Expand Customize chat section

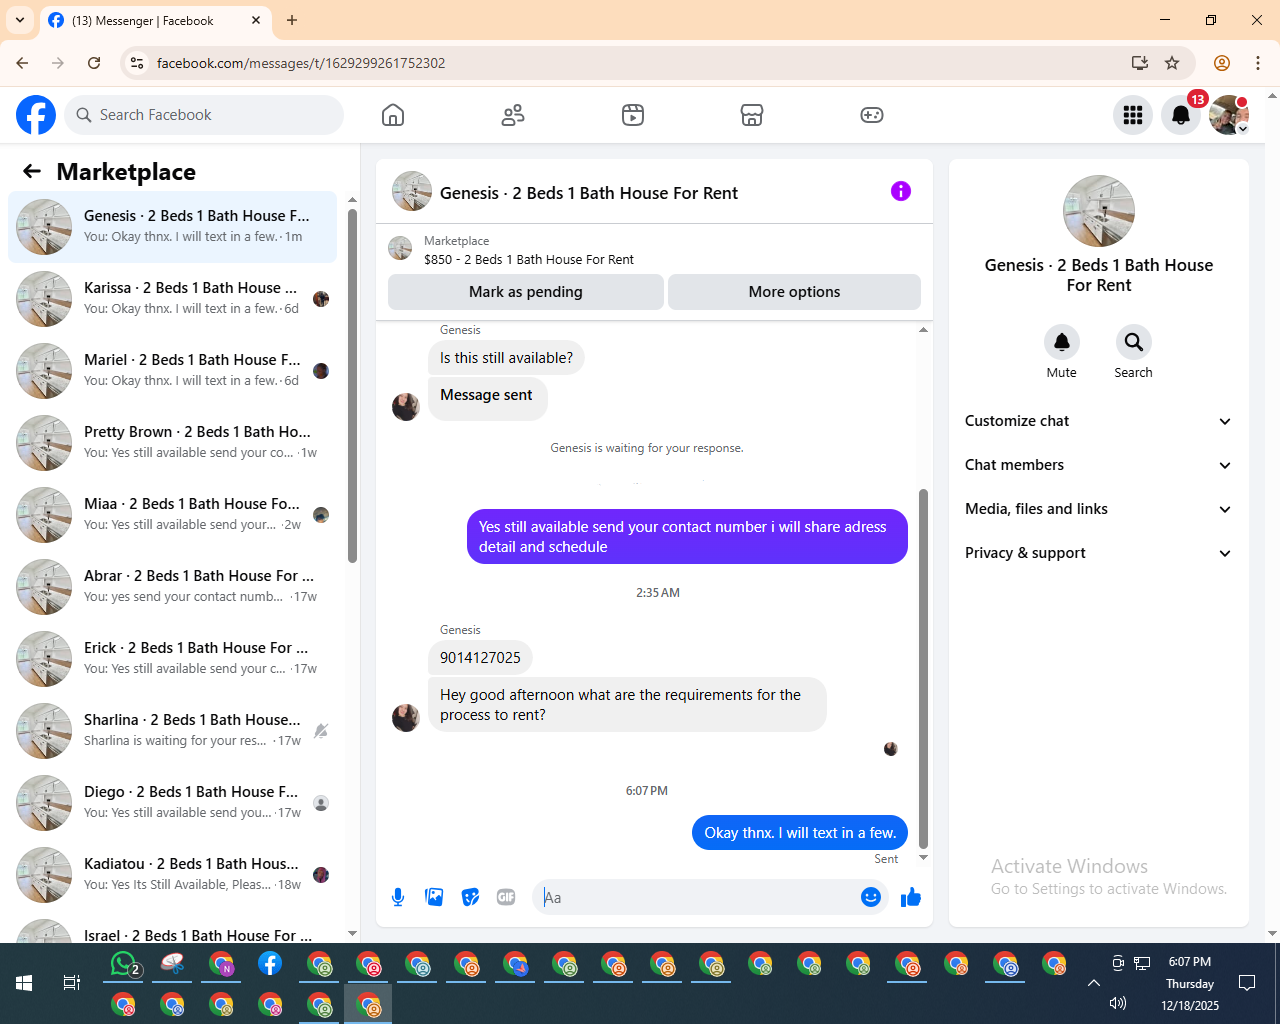pos(1099,421)
